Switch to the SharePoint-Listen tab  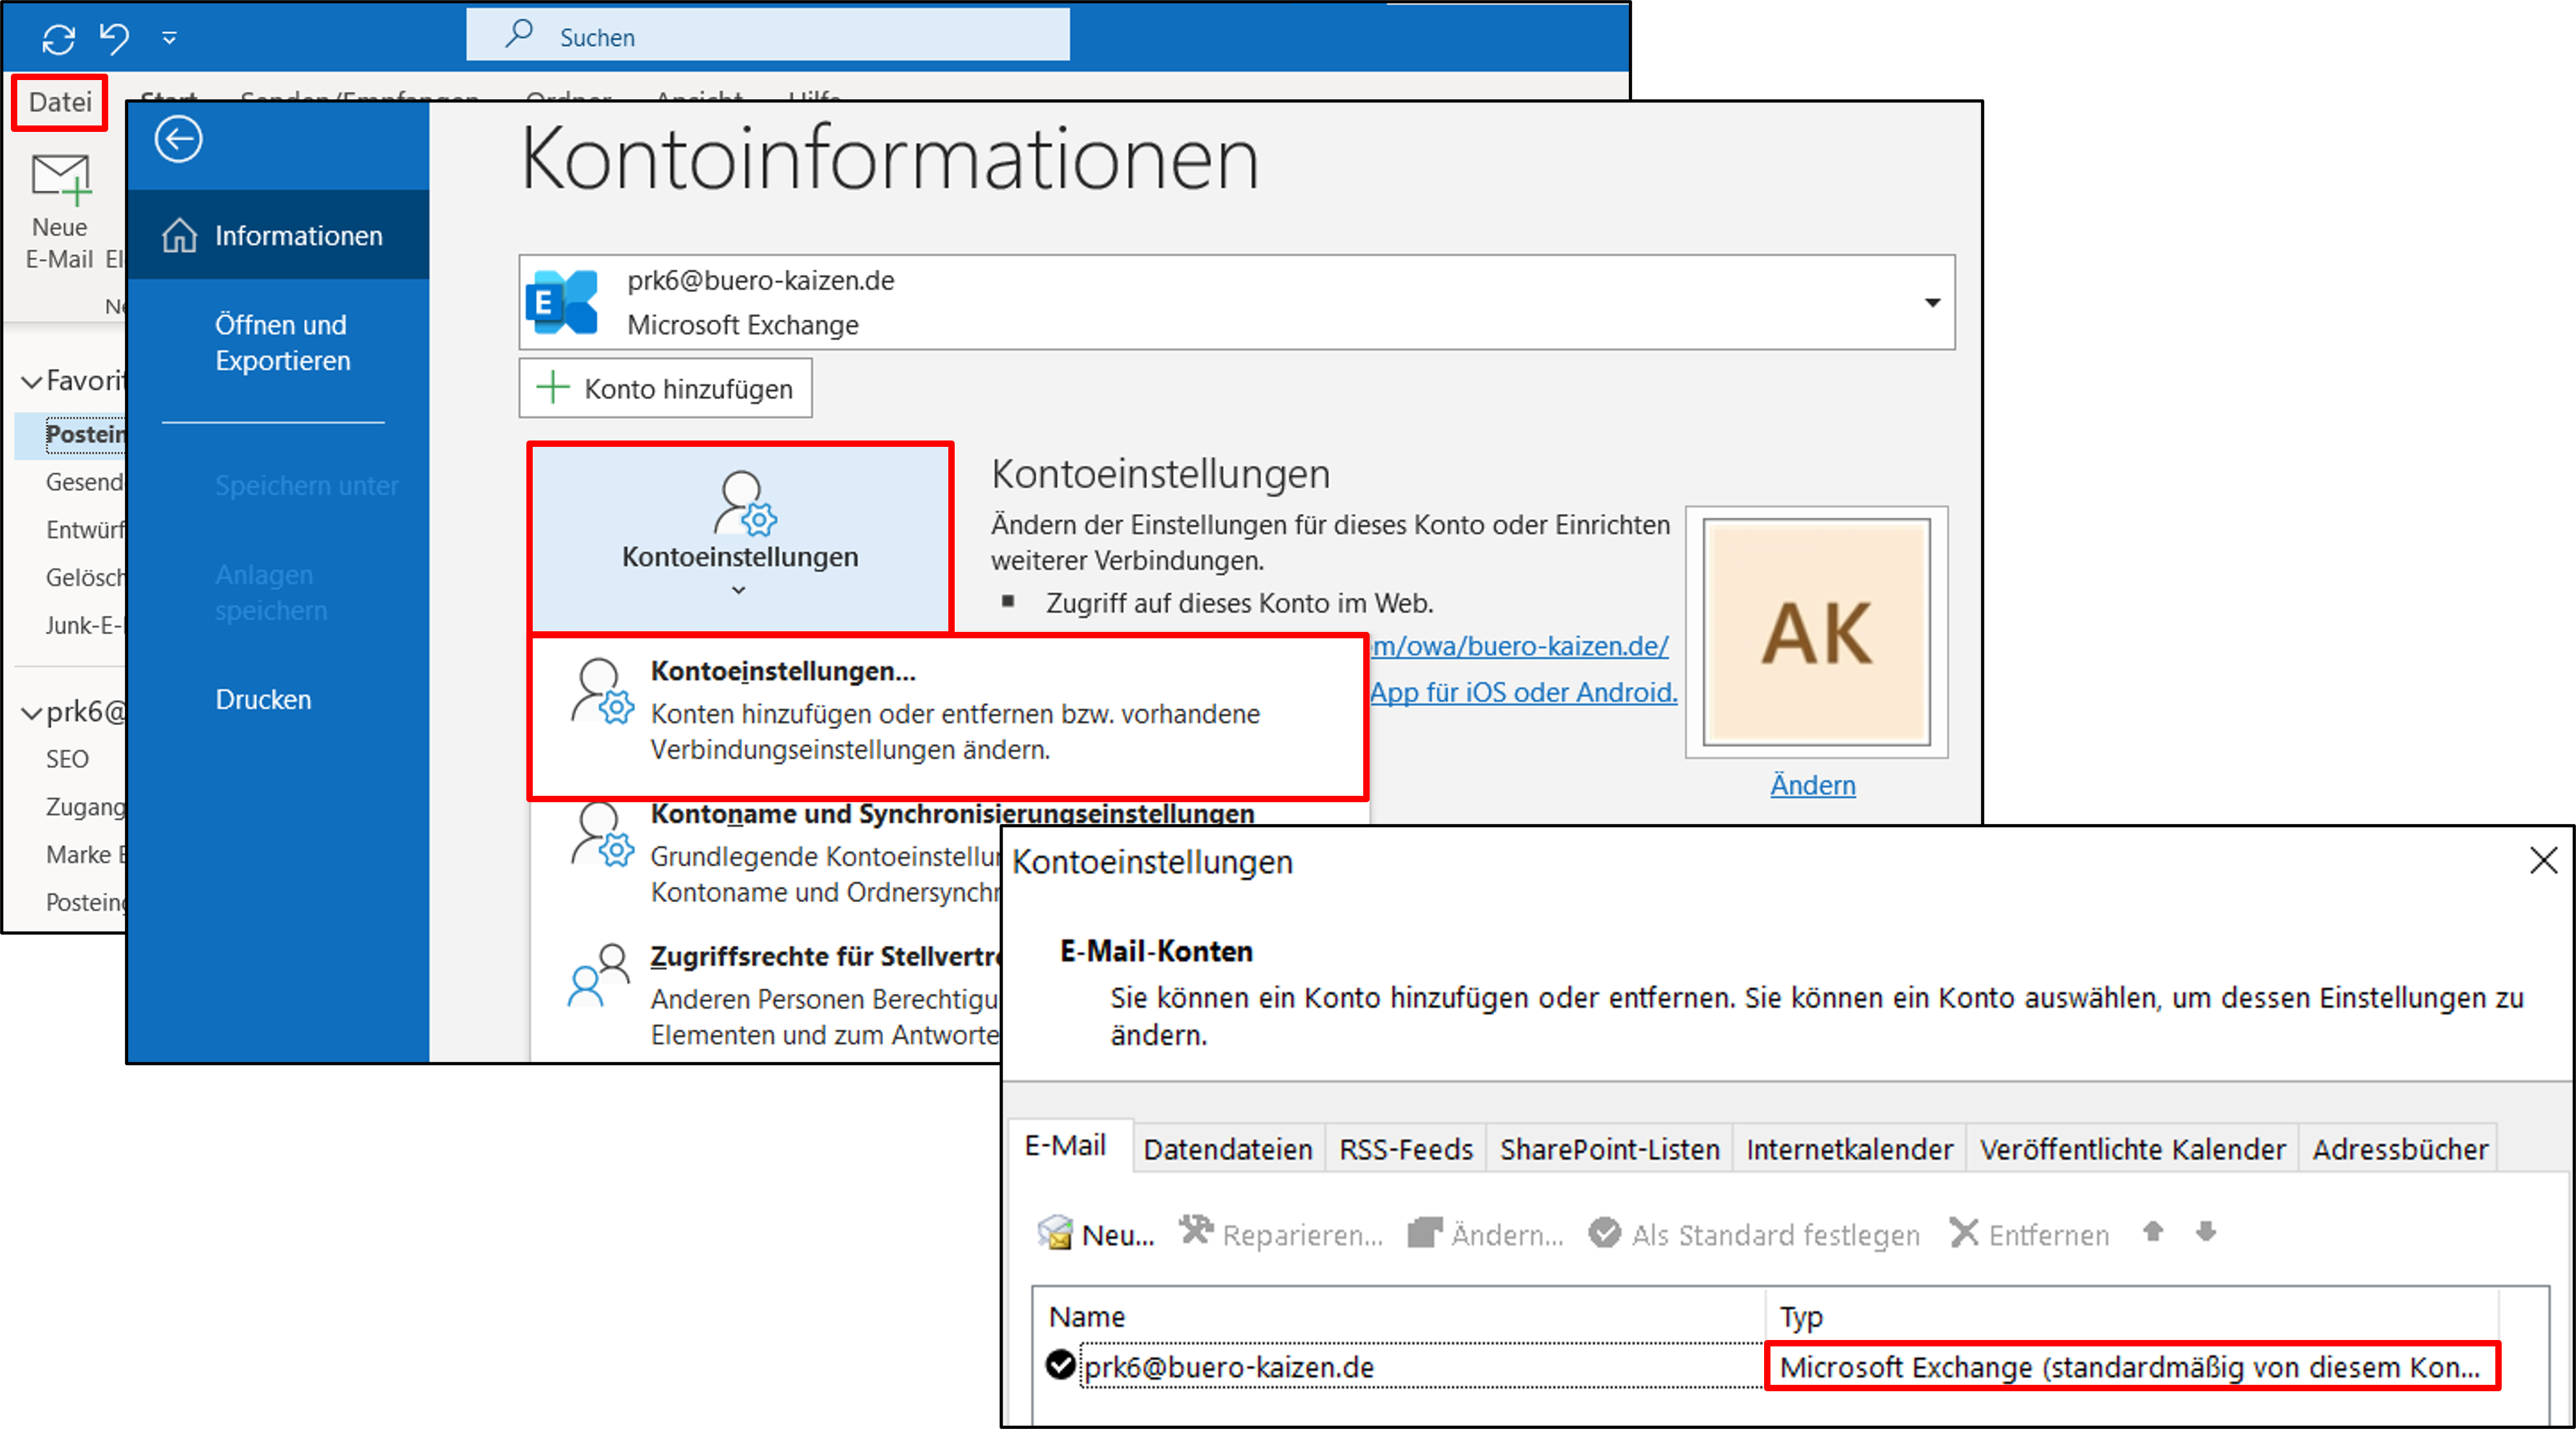tap(1610, 1149)
